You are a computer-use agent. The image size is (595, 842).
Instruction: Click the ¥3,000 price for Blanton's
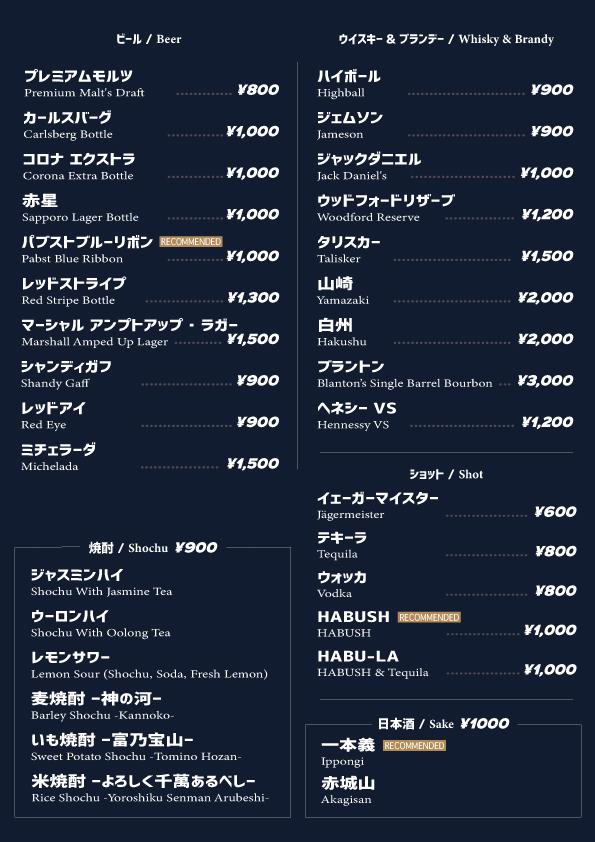click(545, 381)
